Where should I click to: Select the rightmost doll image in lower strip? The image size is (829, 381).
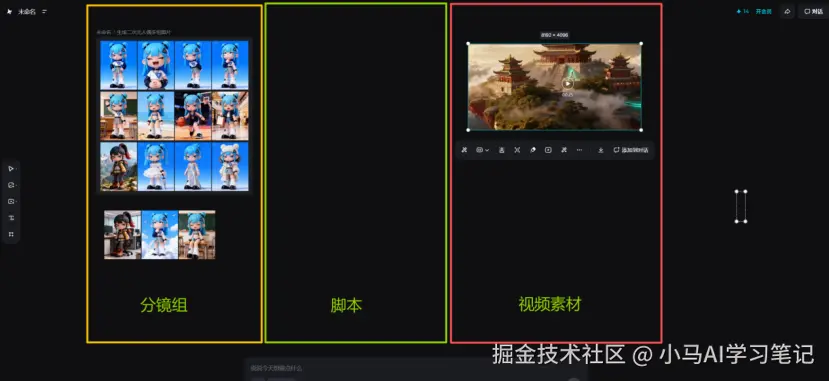point(197,235)
